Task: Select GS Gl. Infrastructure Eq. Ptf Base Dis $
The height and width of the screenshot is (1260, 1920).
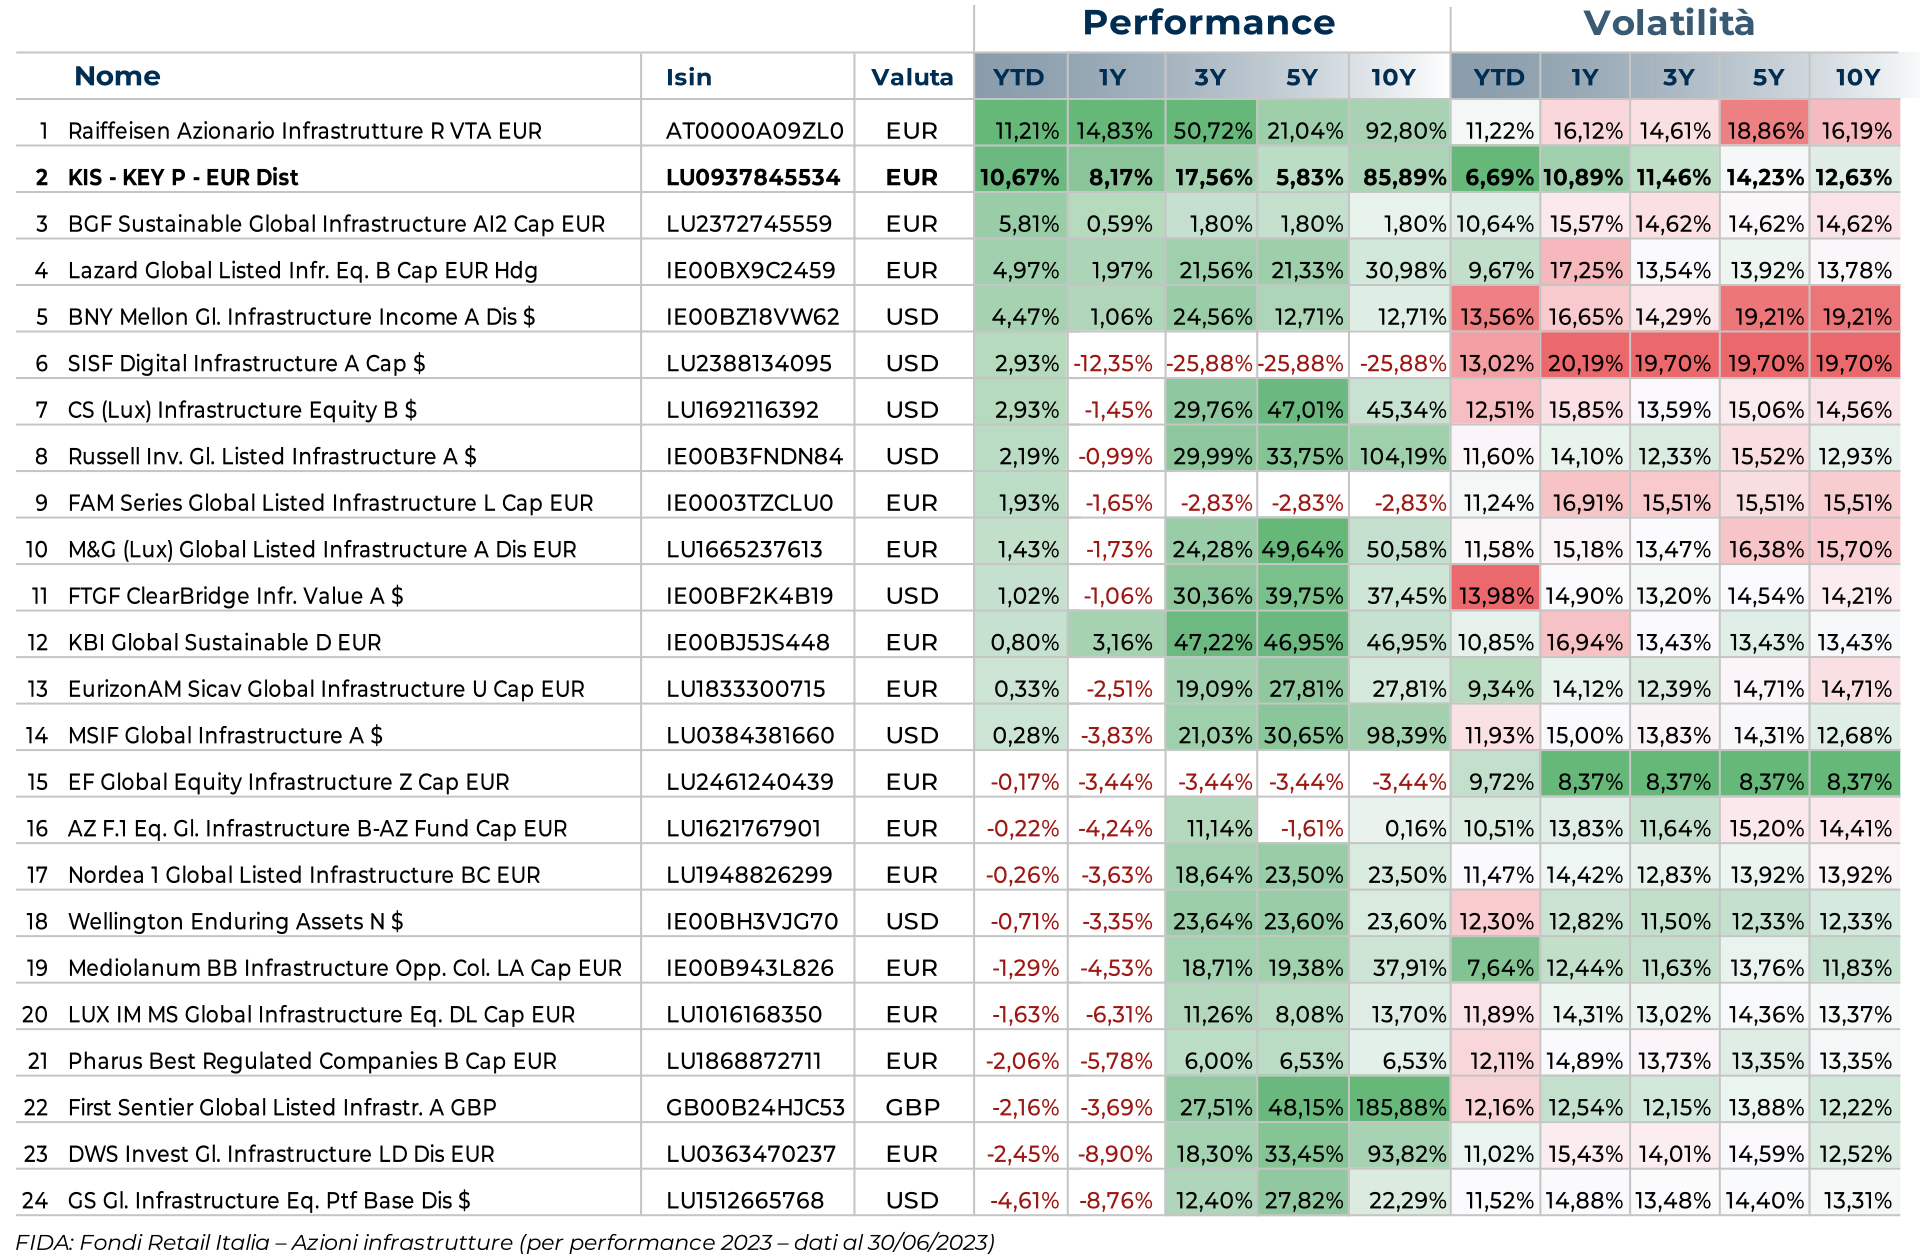Action: [x=269, y=1200]
